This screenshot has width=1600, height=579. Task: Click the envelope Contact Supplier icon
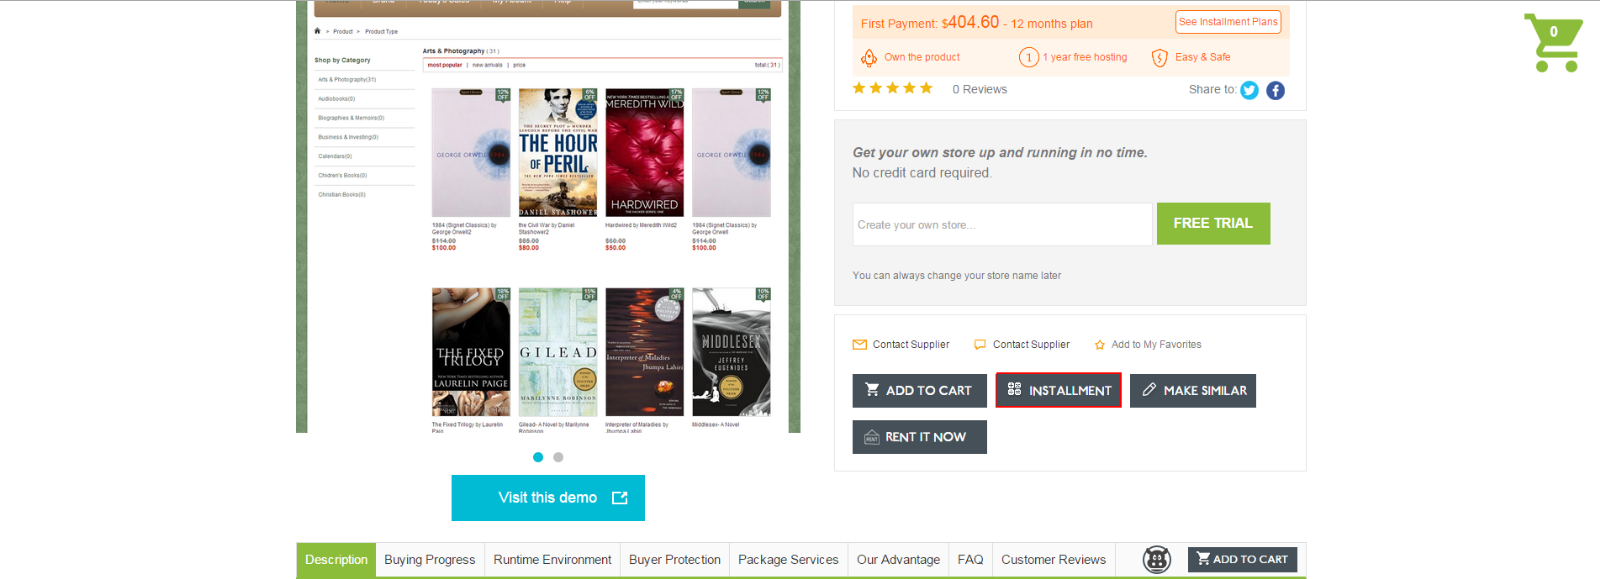coord(859,345)
